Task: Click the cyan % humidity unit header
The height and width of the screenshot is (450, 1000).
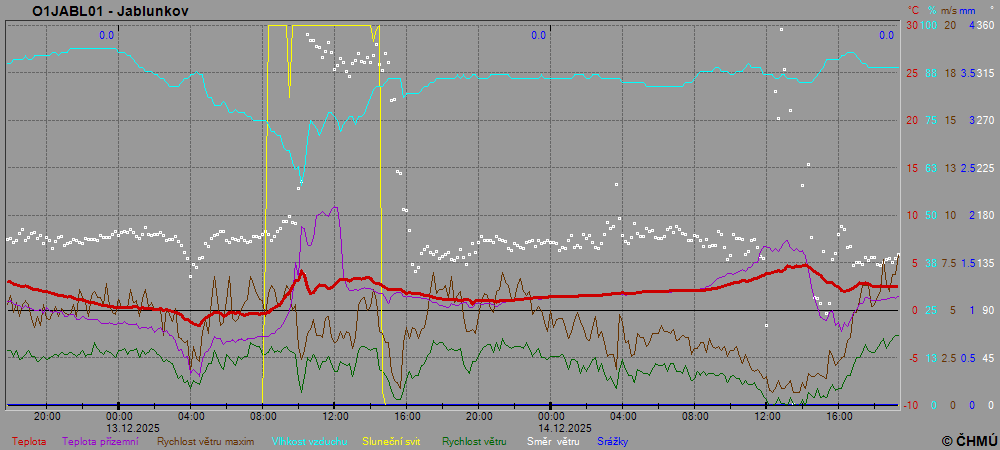Action: click(x=931, y=10)
